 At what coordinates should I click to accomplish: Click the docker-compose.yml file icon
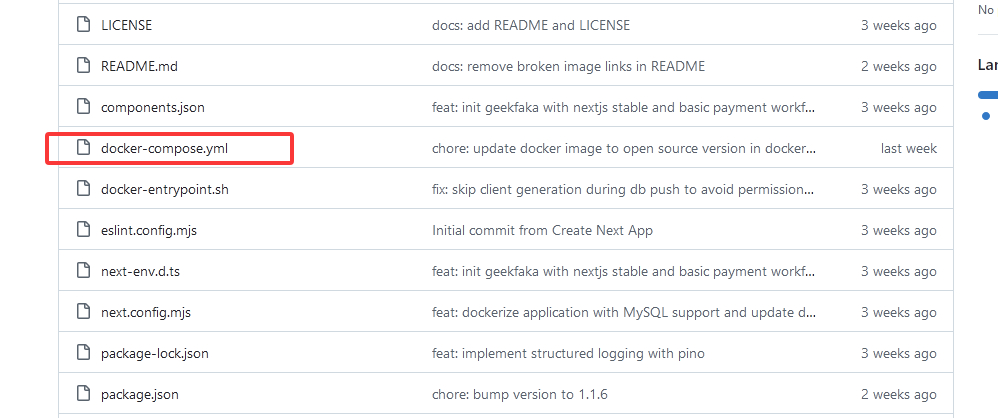pos(83,148)
